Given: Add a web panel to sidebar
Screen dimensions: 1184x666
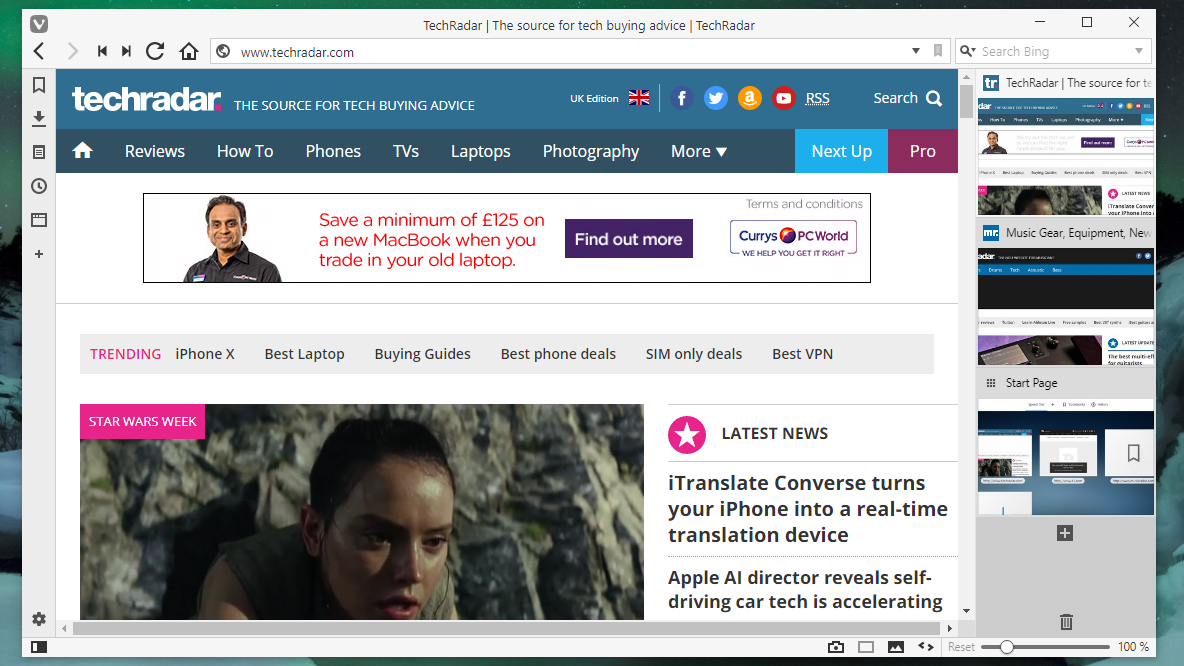Looking at the screenshot, I should (39, 254).
